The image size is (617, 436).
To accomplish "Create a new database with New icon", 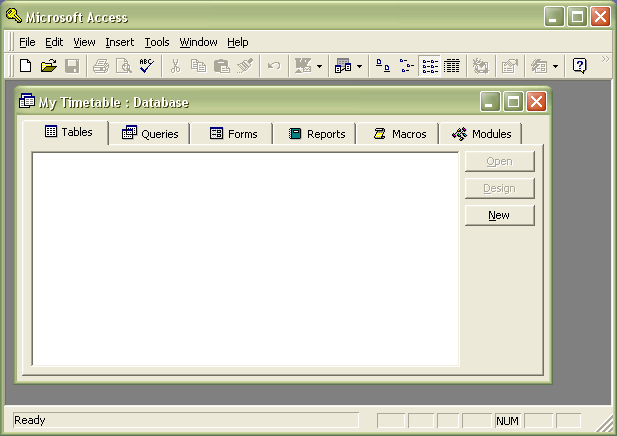I will pyautogui.click(x=26, y=66).
